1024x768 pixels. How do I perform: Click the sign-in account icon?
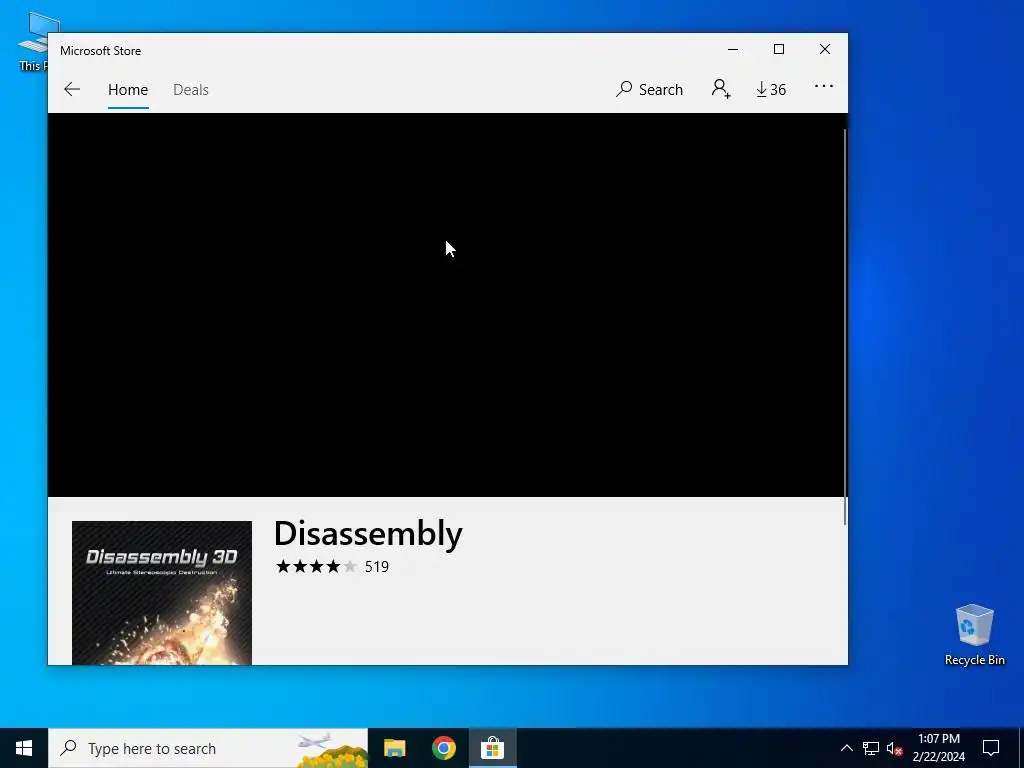coord(721,89)
